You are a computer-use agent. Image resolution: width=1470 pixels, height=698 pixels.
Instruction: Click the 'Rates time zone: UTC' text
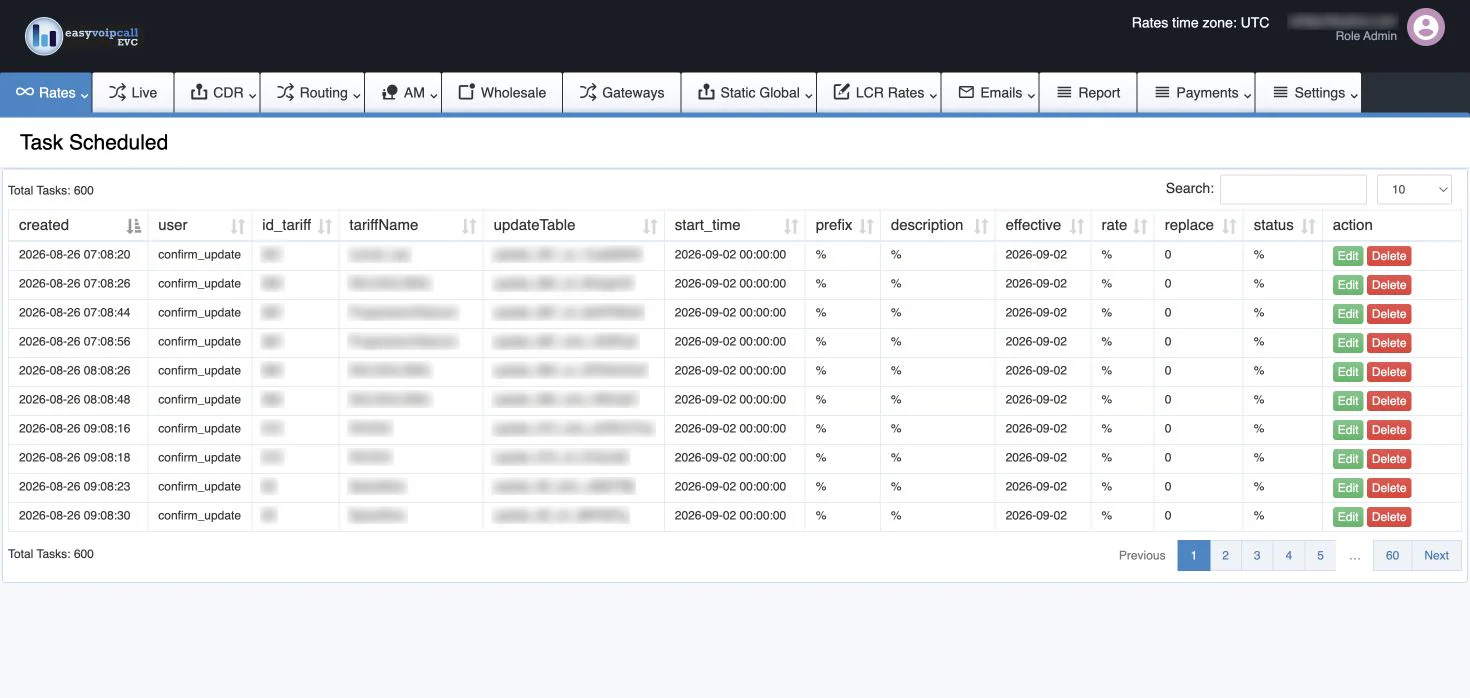point(1200,22)
